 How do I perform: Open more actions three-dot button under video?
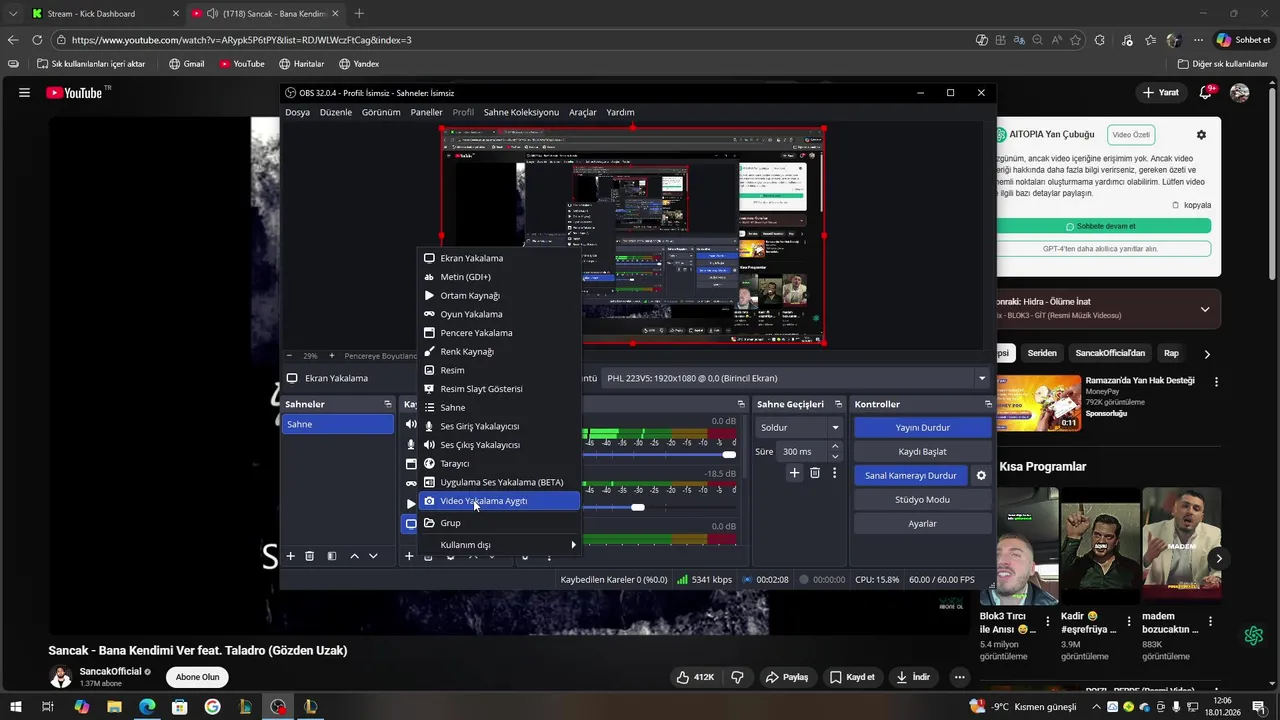[959, 677]
